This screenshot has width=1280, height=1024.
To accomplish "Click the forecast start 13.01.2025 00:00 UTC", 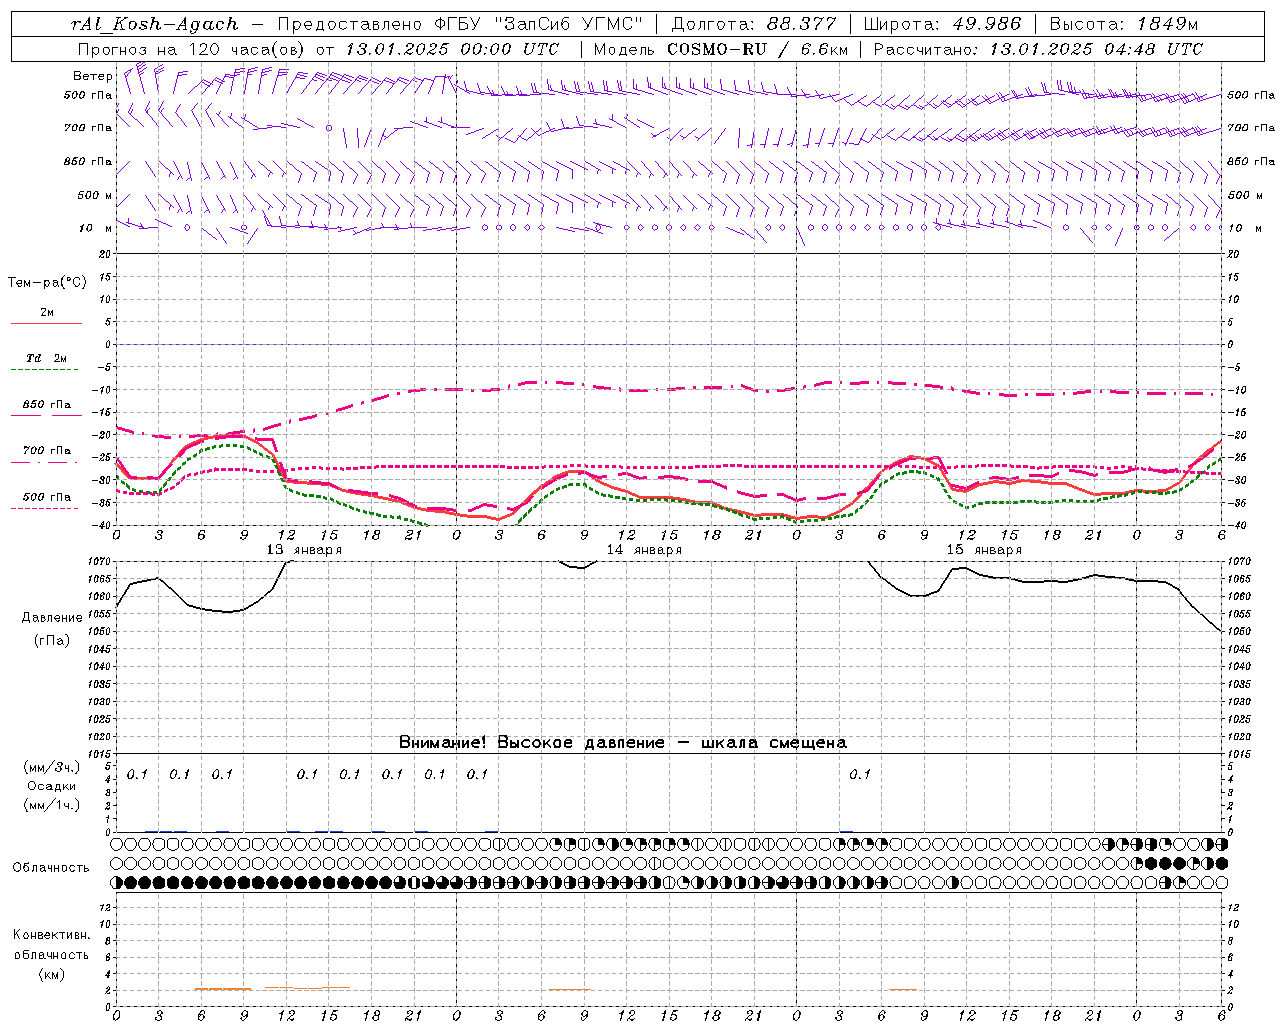I will (x=452, y=49).
